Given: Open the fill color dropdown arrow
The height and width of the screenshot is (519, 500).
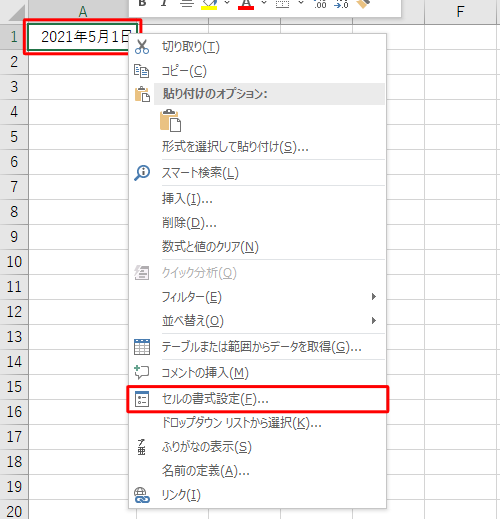Looking at the screenshot, I should tap(227, 3).
